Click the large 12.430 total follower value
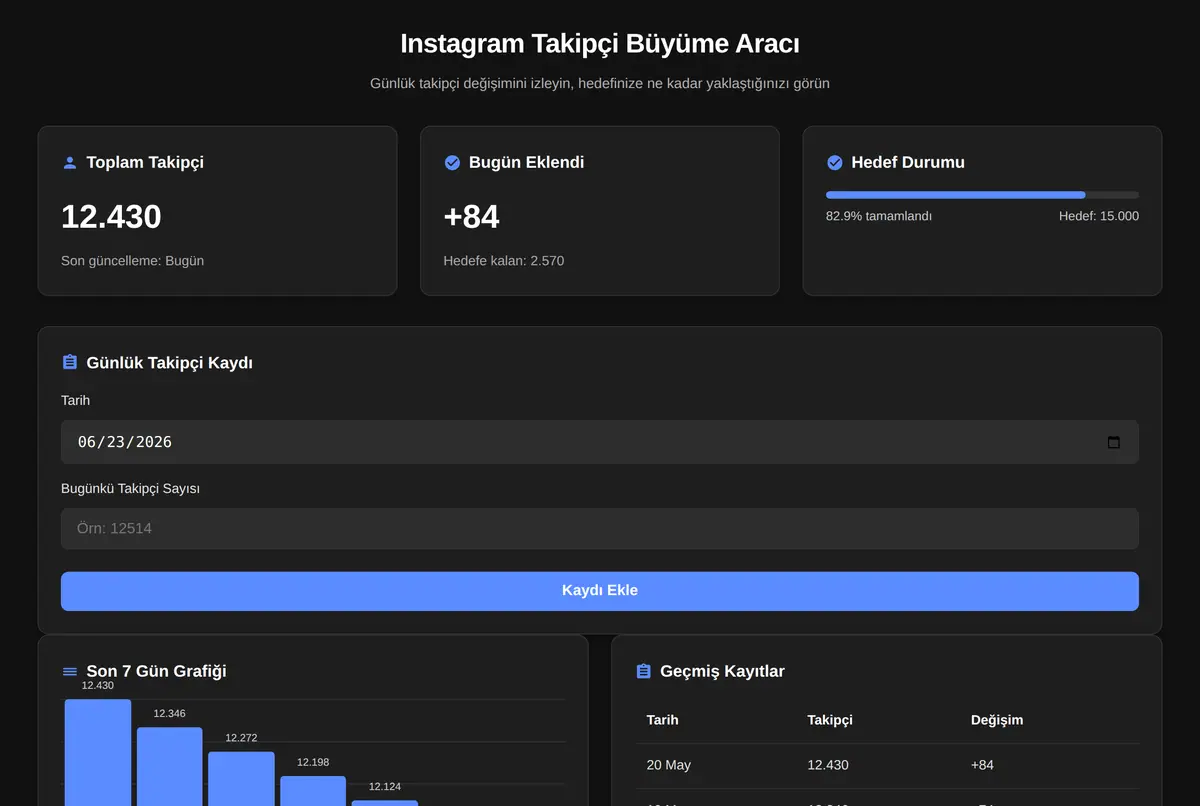 pyautogui.click(x=111, y=217)
